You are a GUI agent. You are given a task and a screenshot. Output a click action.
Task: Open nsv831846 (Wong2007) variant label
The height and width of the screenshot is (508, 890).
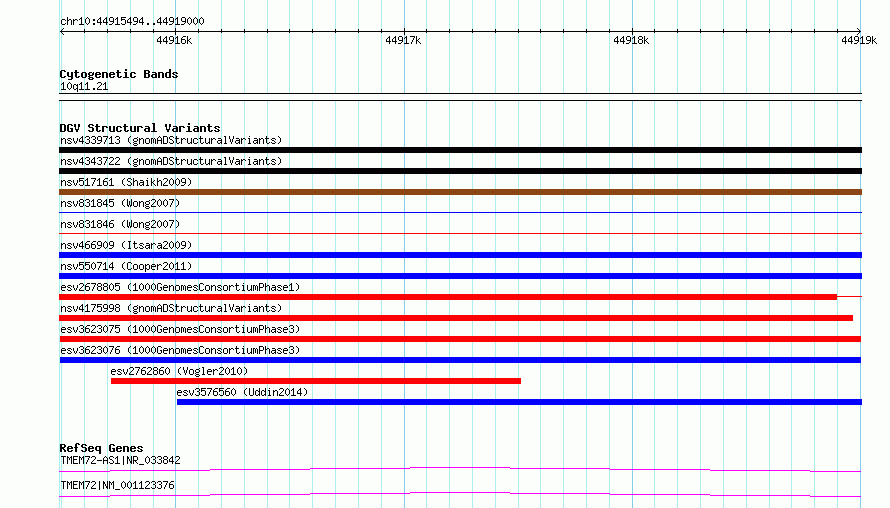pyautogui.click(x=120, y=224)
